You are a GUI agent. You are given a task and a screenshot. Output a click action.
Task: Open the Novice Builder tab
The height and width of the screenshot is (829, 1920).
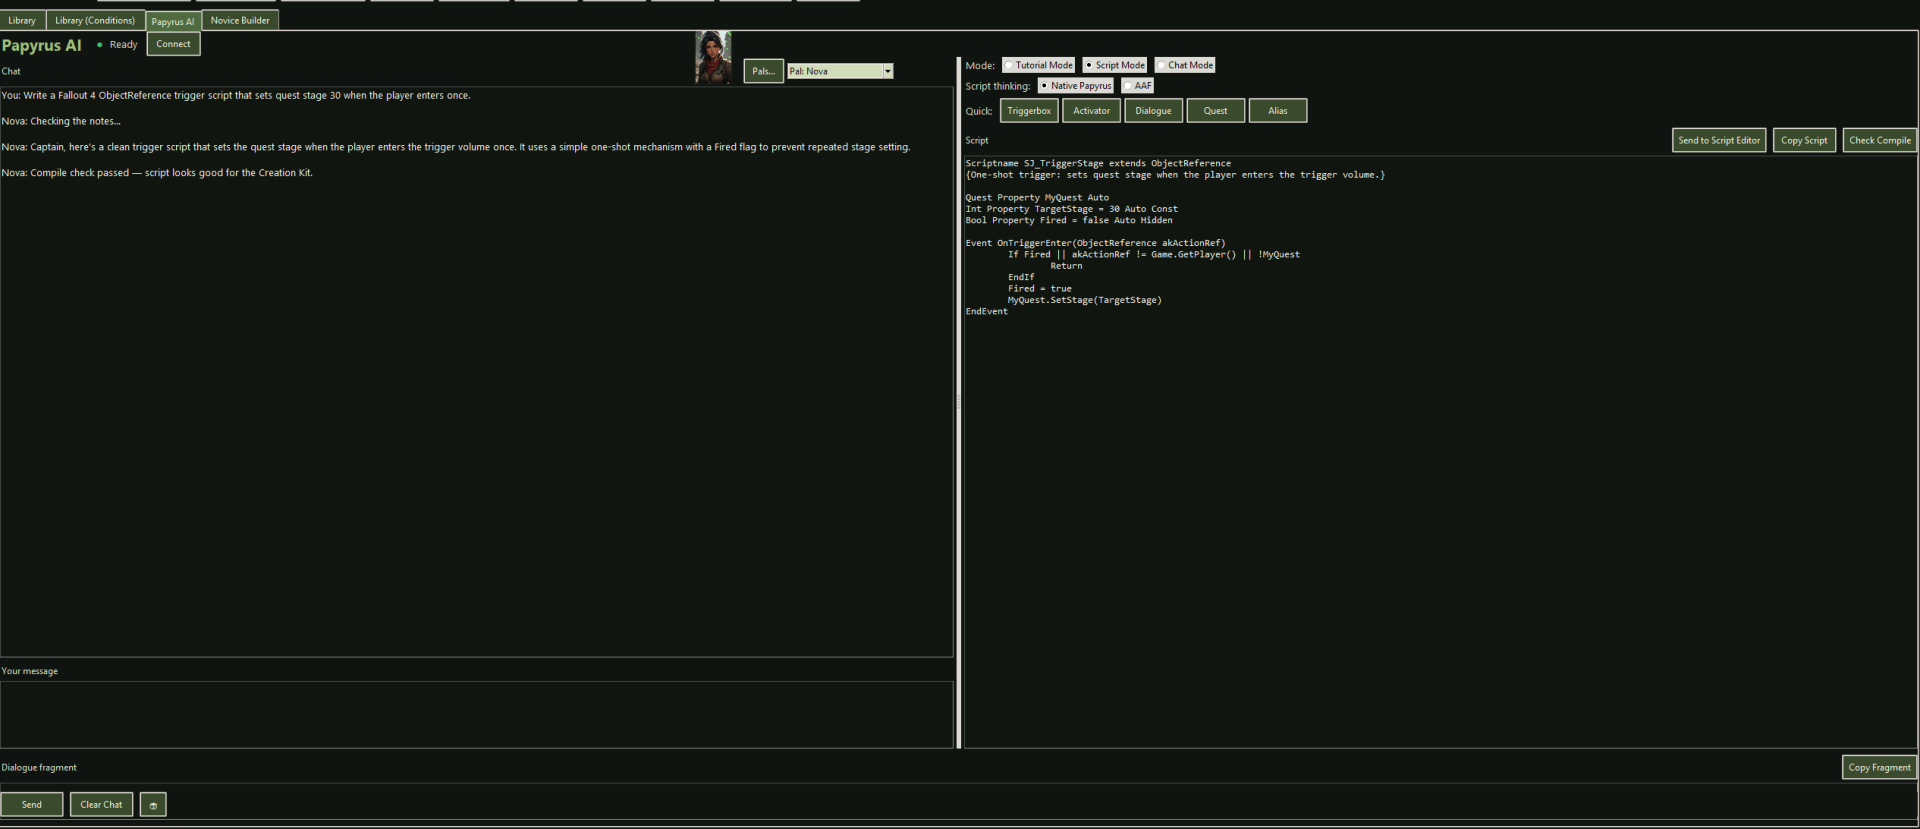tap(240, 20)
